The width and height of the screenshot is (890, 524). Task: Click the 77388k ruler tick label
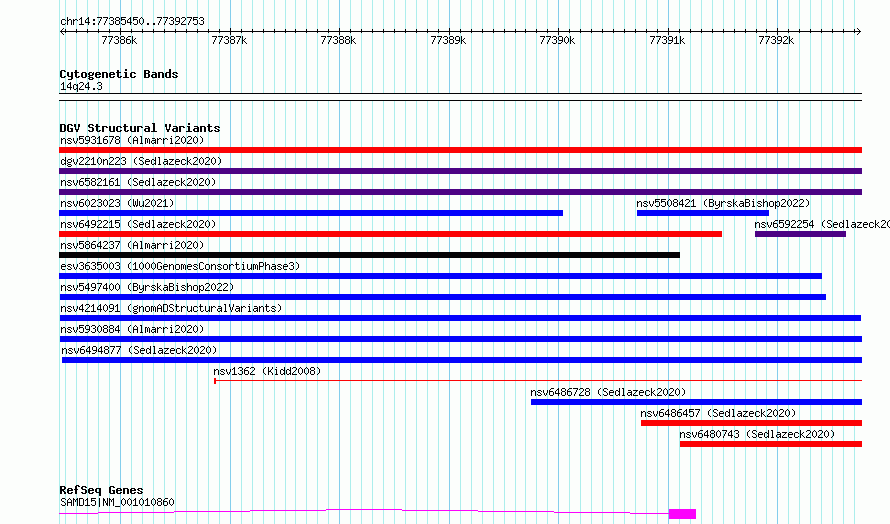point(338,40)
